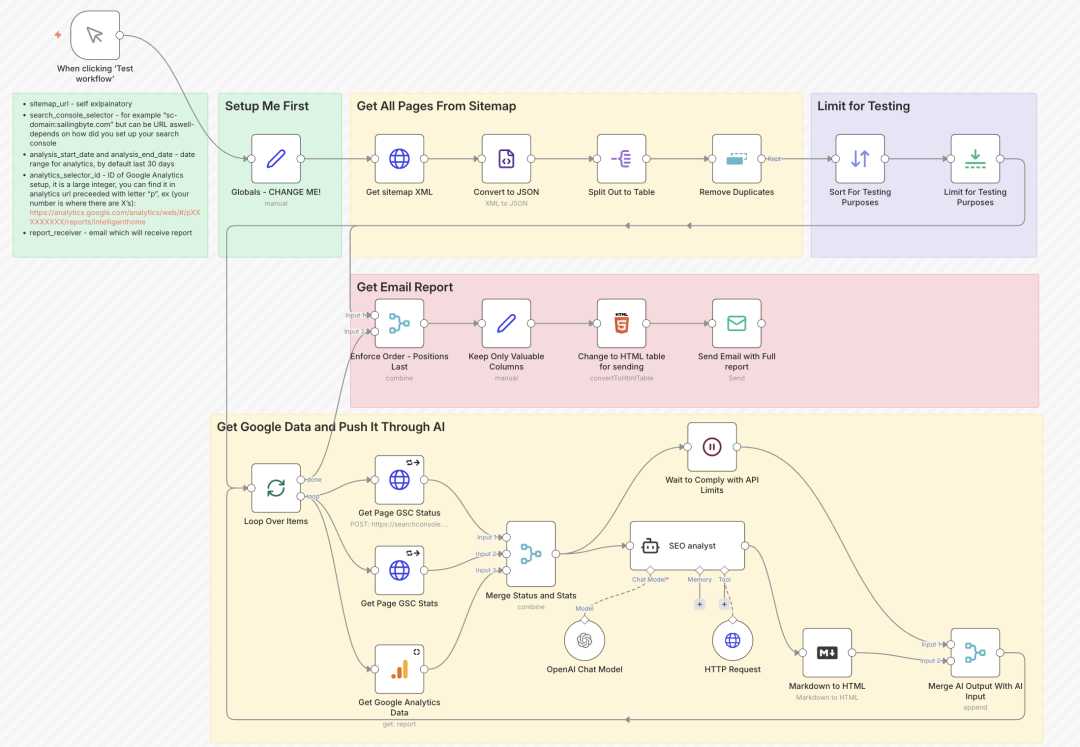Select the Loop Over Items node
1080x747 pixels.
tap(276, 488)
